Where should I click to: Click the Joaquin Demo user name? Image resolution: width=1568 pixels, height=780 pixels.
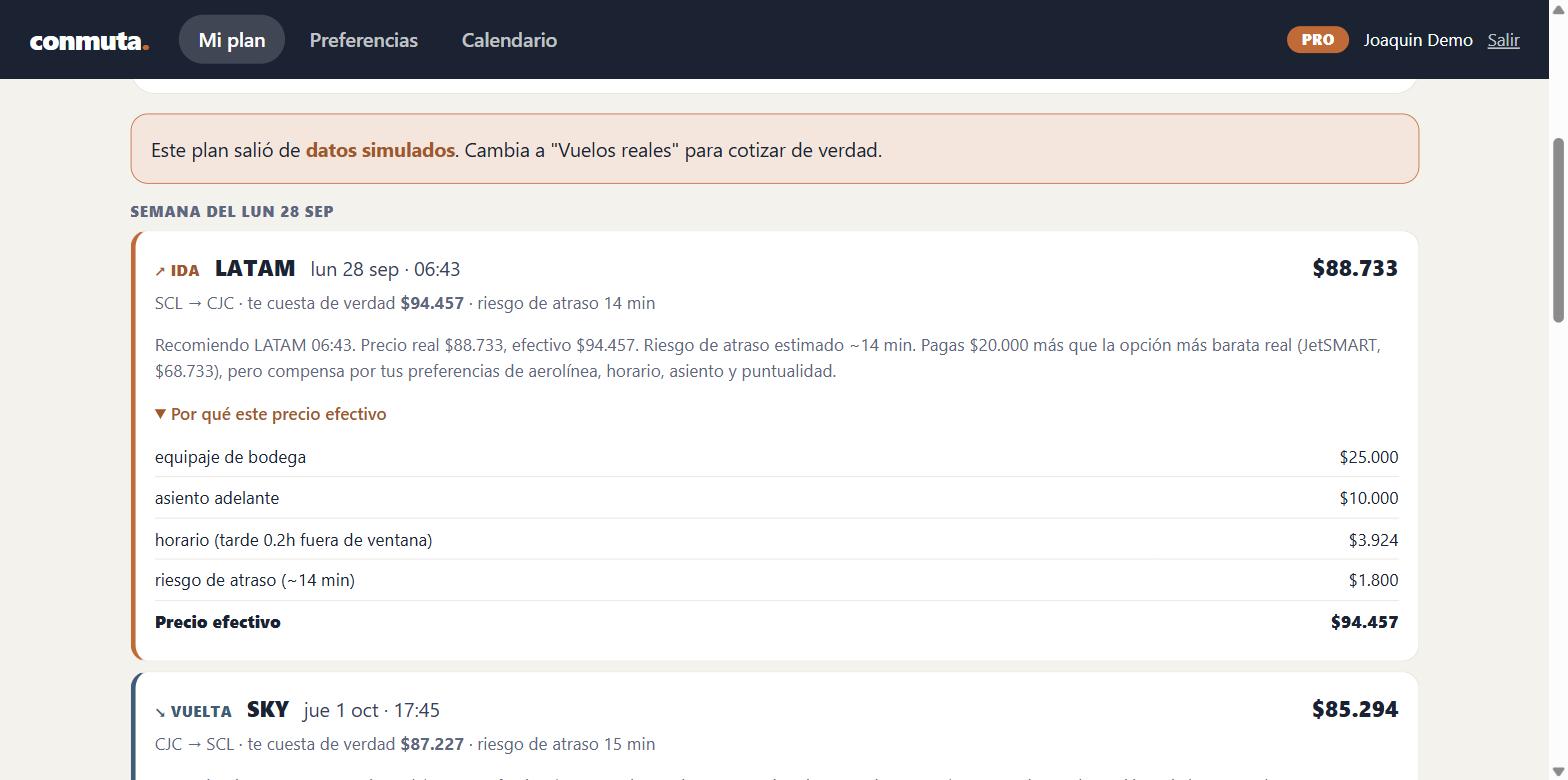(1418, 40)
